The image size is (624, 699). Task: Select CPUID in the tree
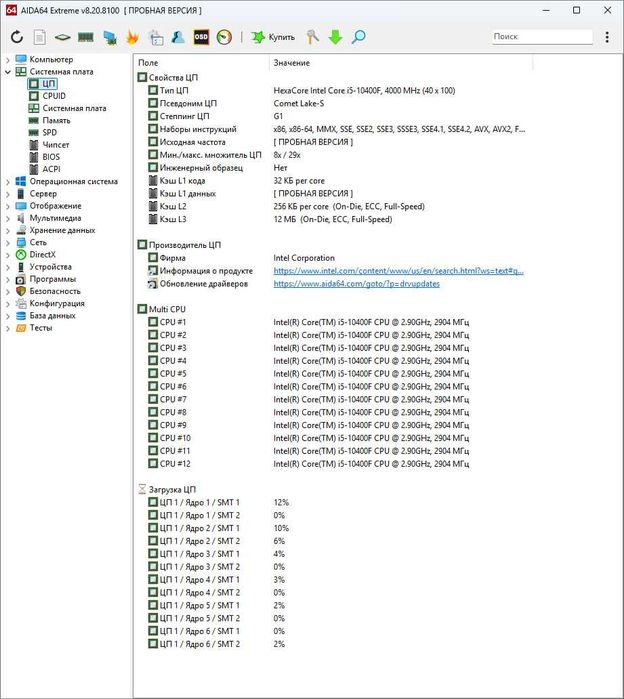pyautogui.click(x=47, y=96)
